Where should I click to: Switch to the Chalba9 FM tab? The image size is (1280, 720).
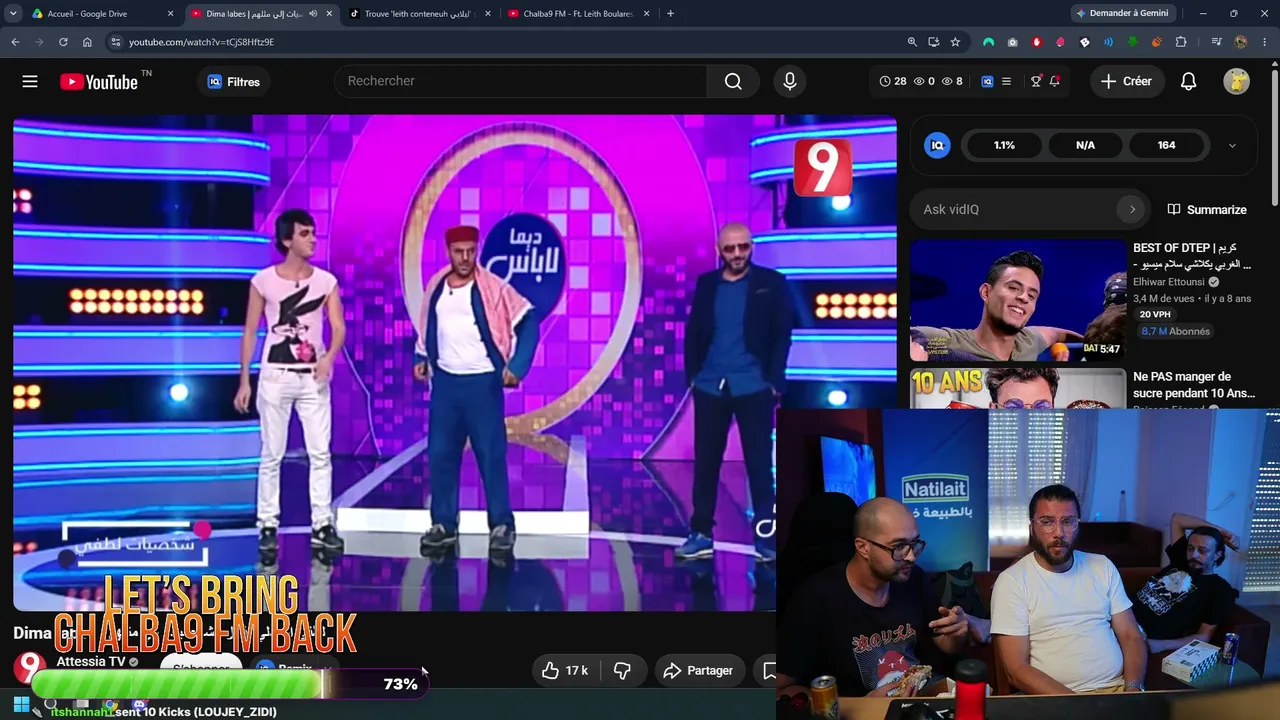576,14
